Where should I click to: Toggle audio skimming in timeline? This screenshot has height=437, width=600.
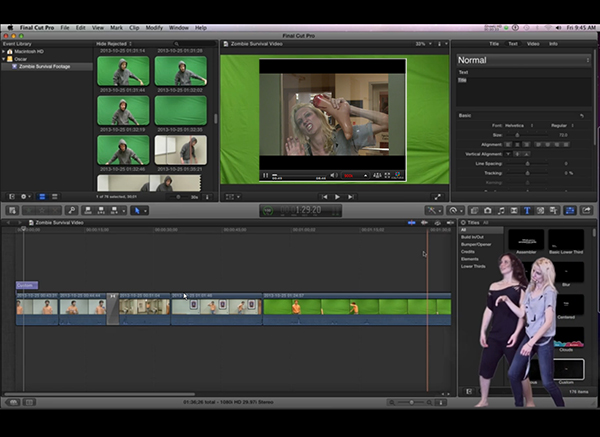click(x=424, y=223)
